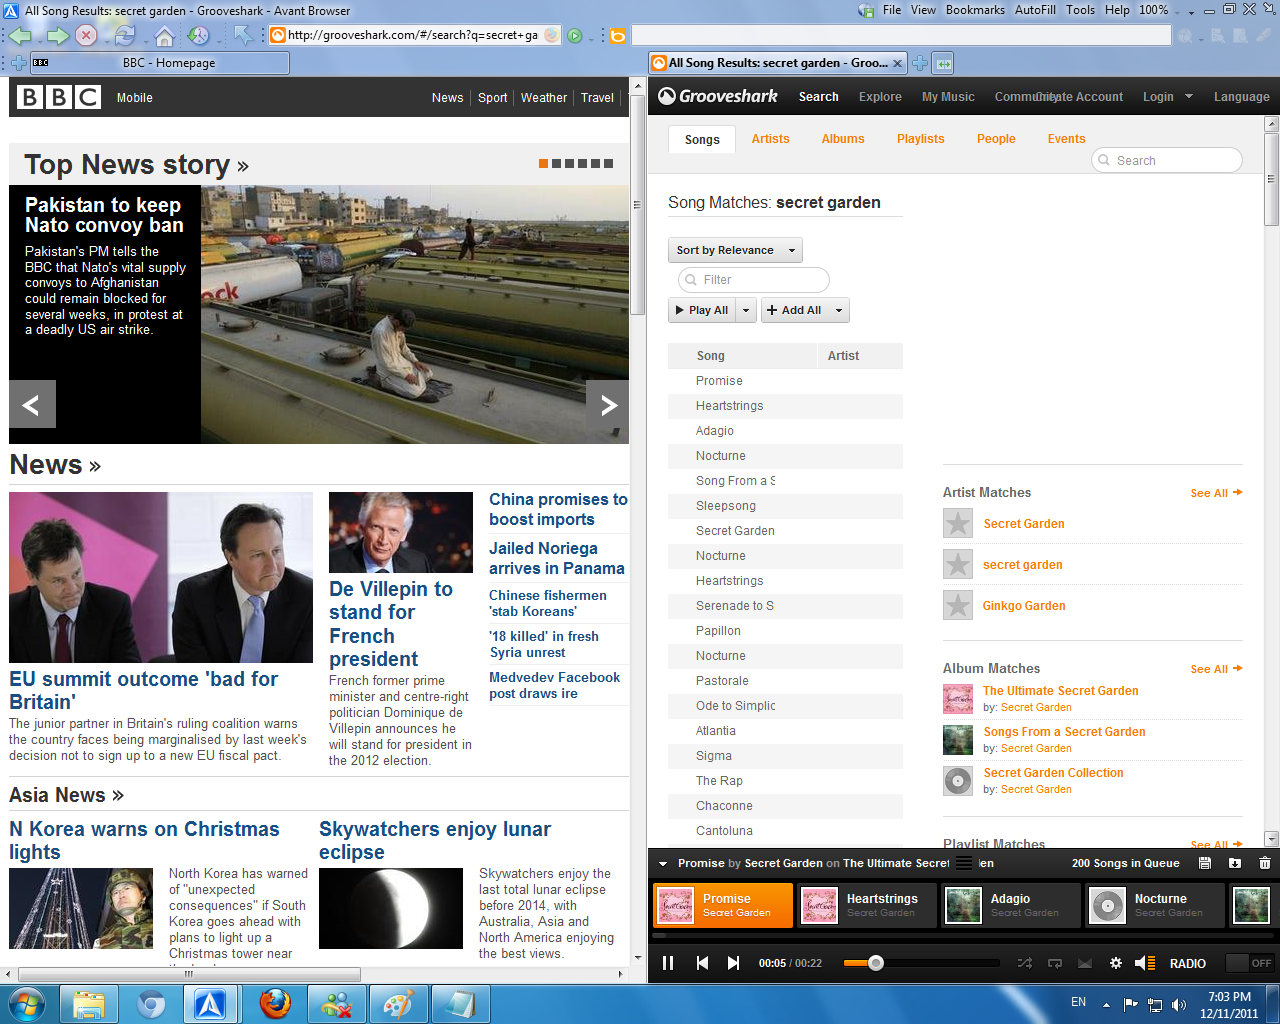This screenshot has width=1280, height=1024.
Task: Show hidden system tray icons
Action: (x=1106, y=1004)
